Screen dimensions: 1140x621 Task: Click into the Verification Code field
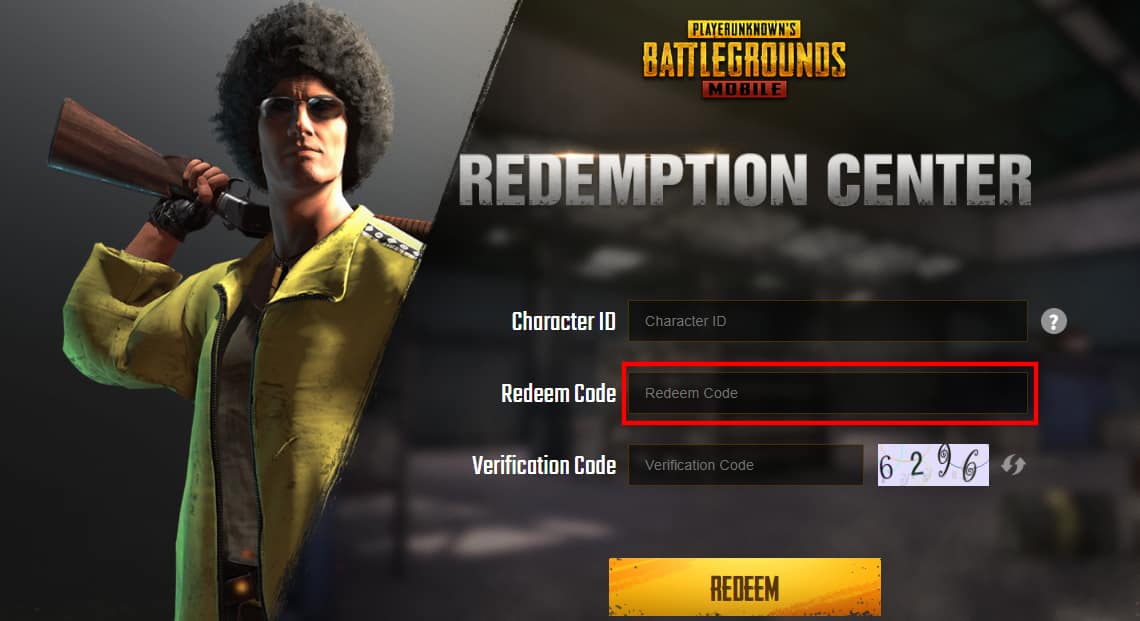745,465
